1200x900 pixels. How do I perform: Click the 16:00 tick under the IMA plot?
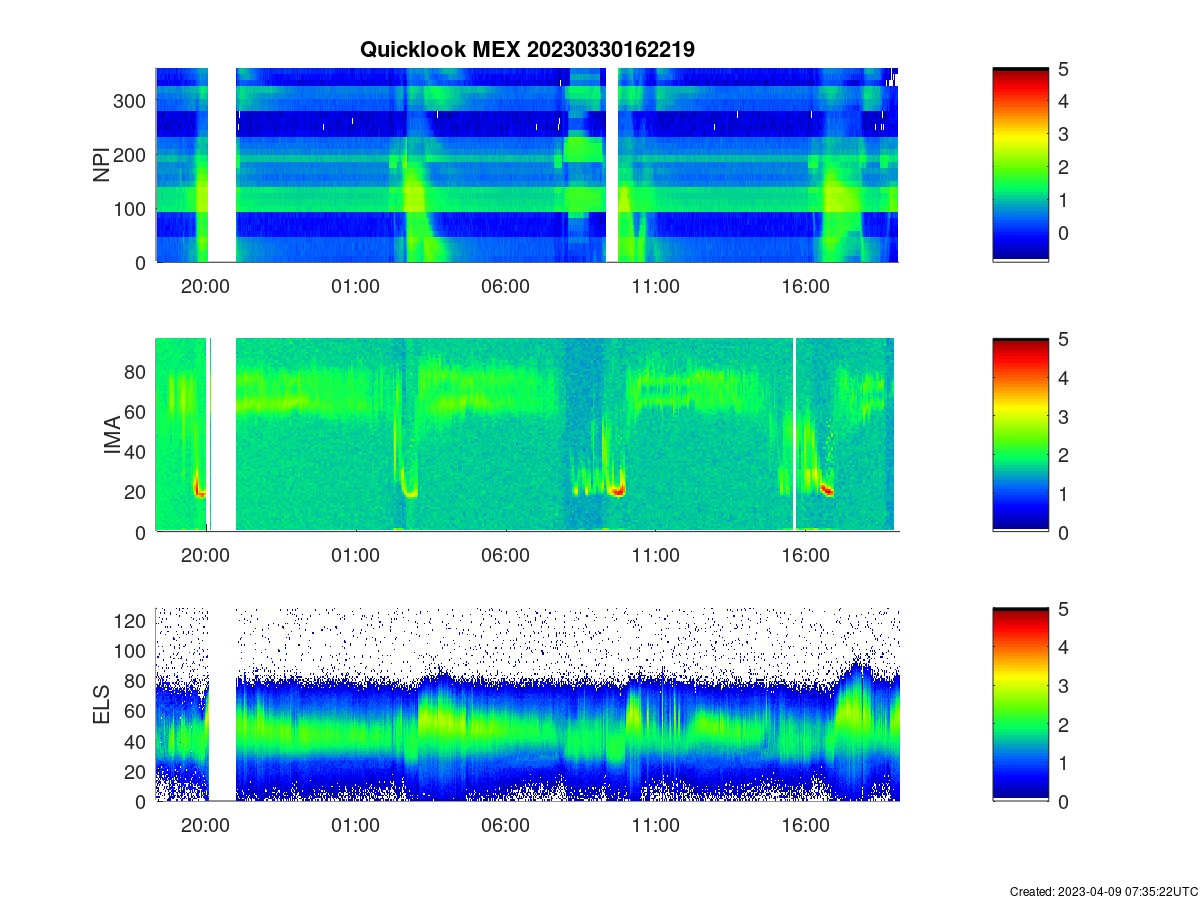click(806, 556)
